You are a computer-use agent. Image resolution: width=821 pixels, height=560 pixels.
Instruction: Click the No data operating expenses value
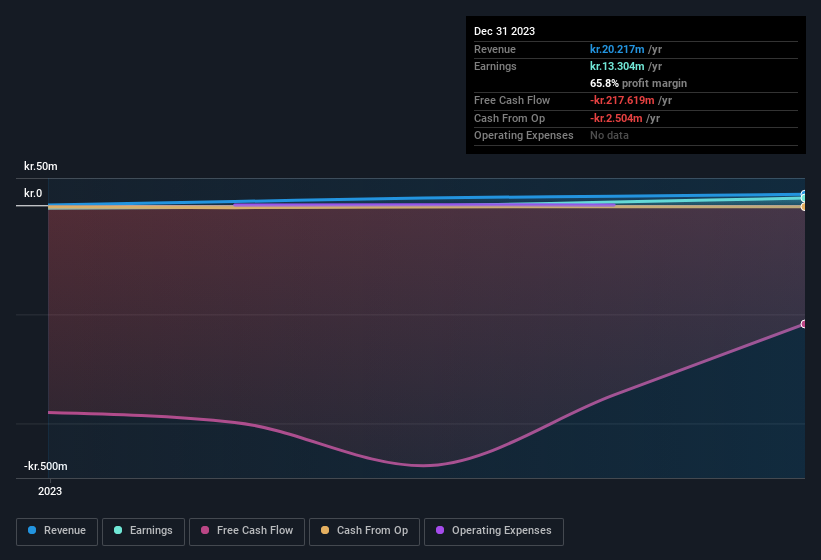coord(609,136)
